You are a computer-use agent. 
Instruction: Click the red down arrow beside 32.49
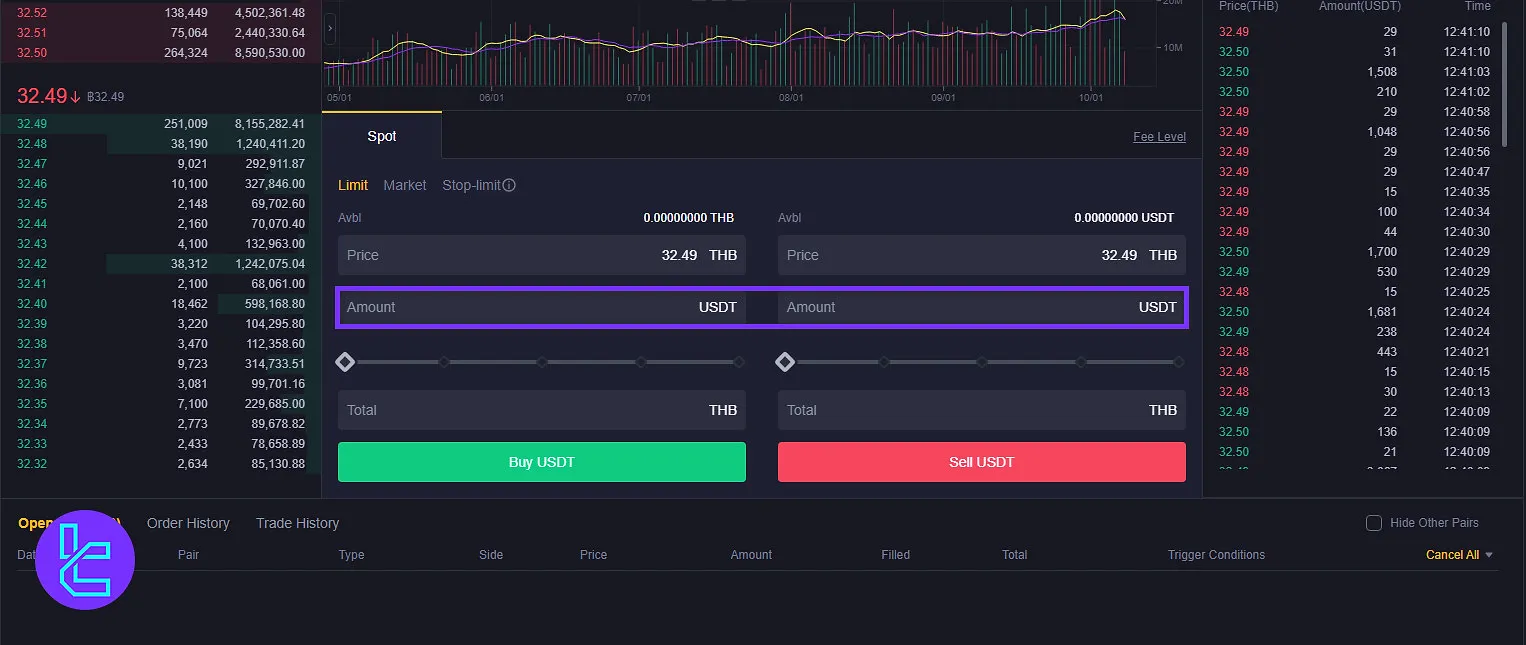pos(75,96)
